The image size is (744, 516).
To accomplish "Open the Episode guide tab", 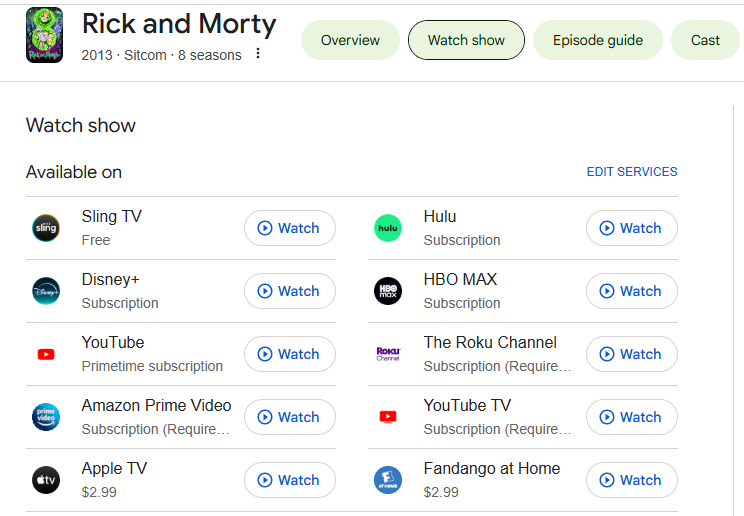I will click(x=598, y=40).
